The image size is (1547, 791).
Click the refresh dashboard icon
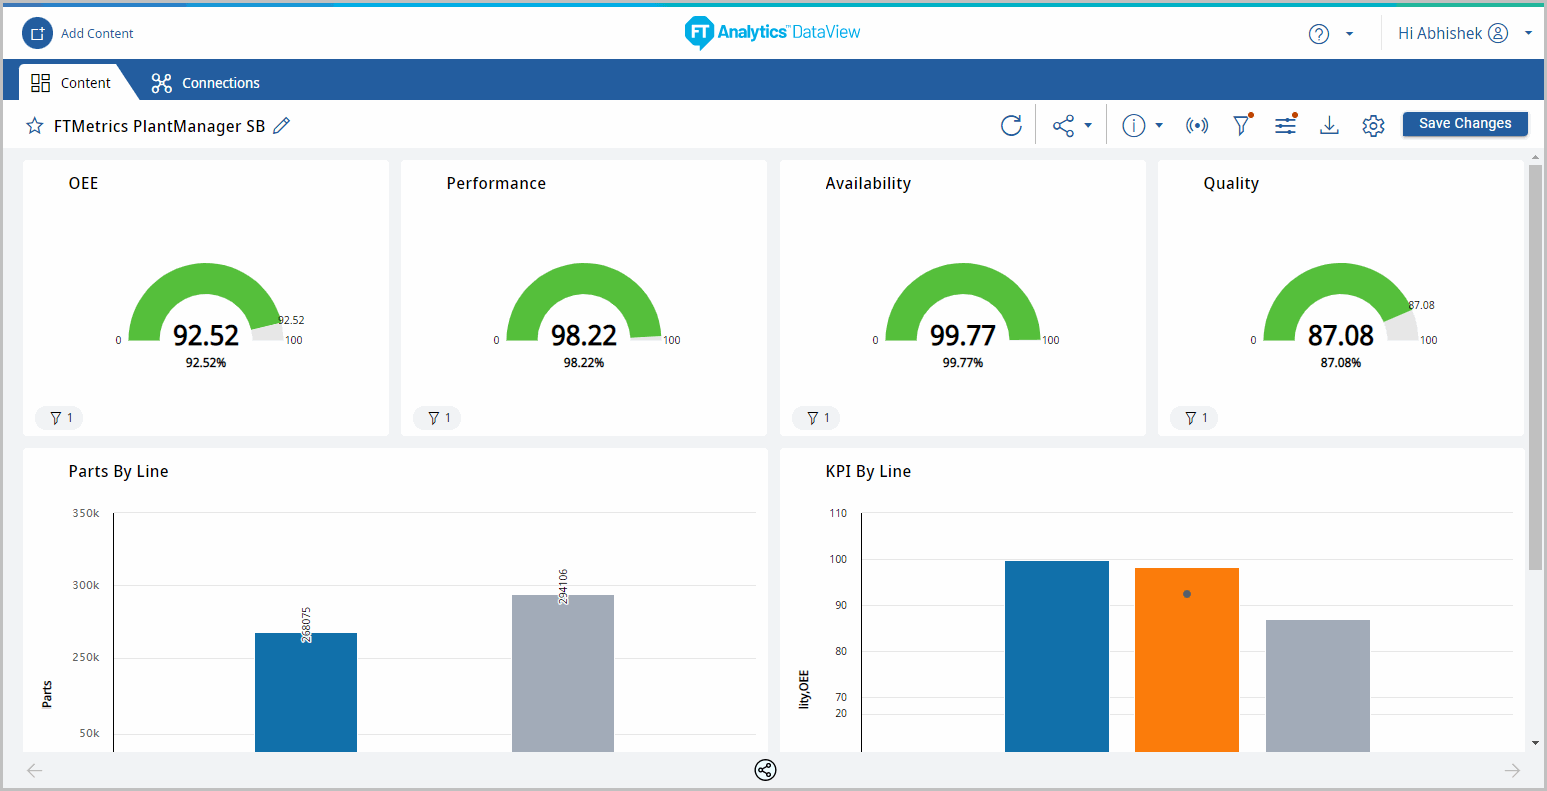pyautogui.click(x=1011, y=125)
